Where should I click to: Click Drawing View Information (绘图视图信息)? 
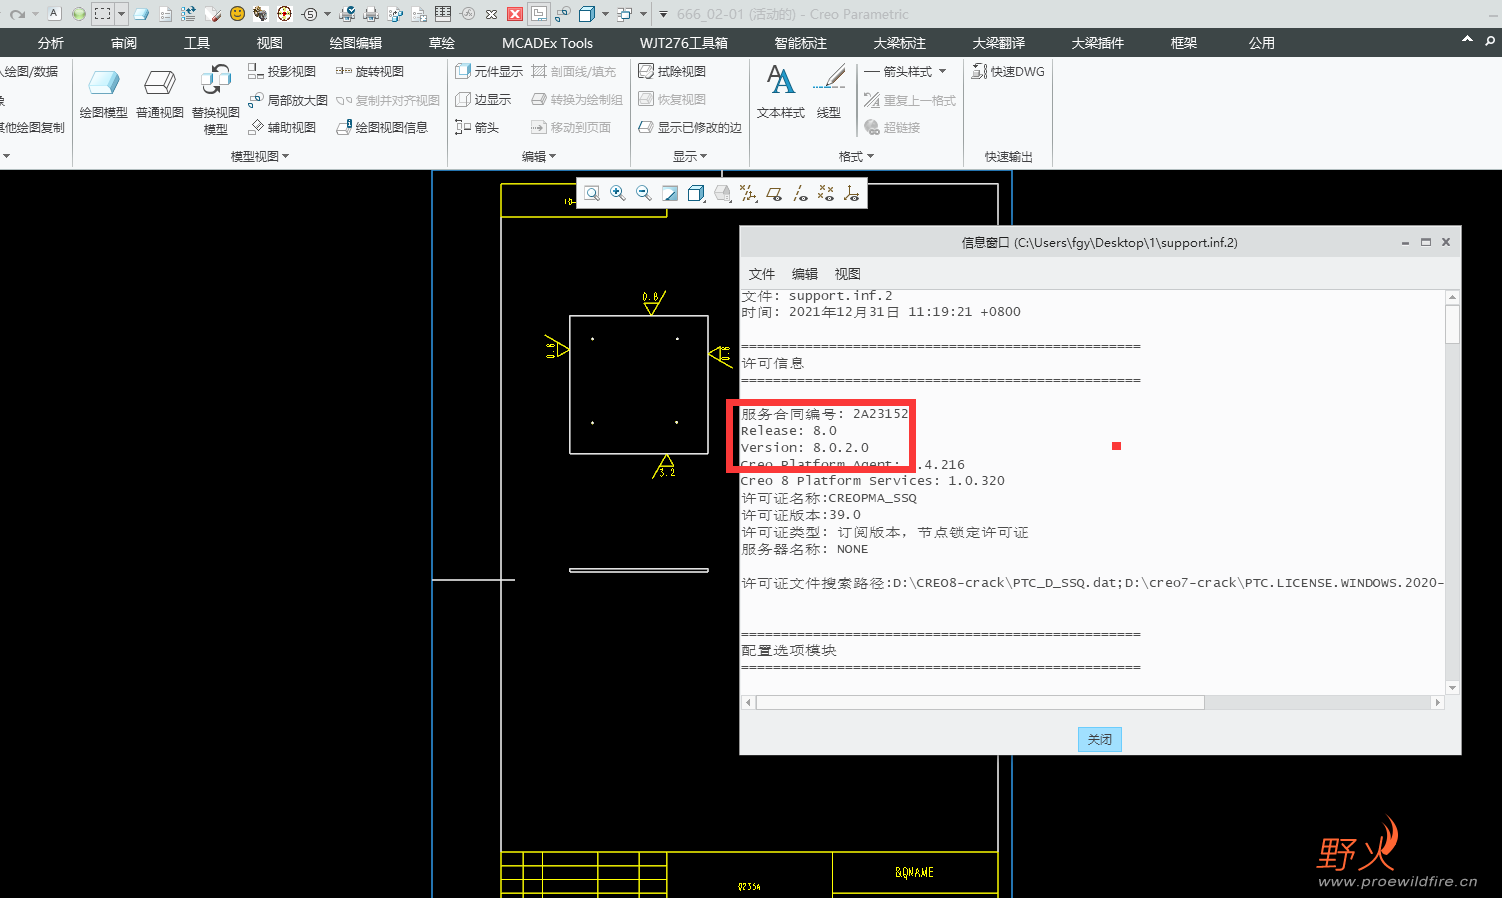pos(382,127)
